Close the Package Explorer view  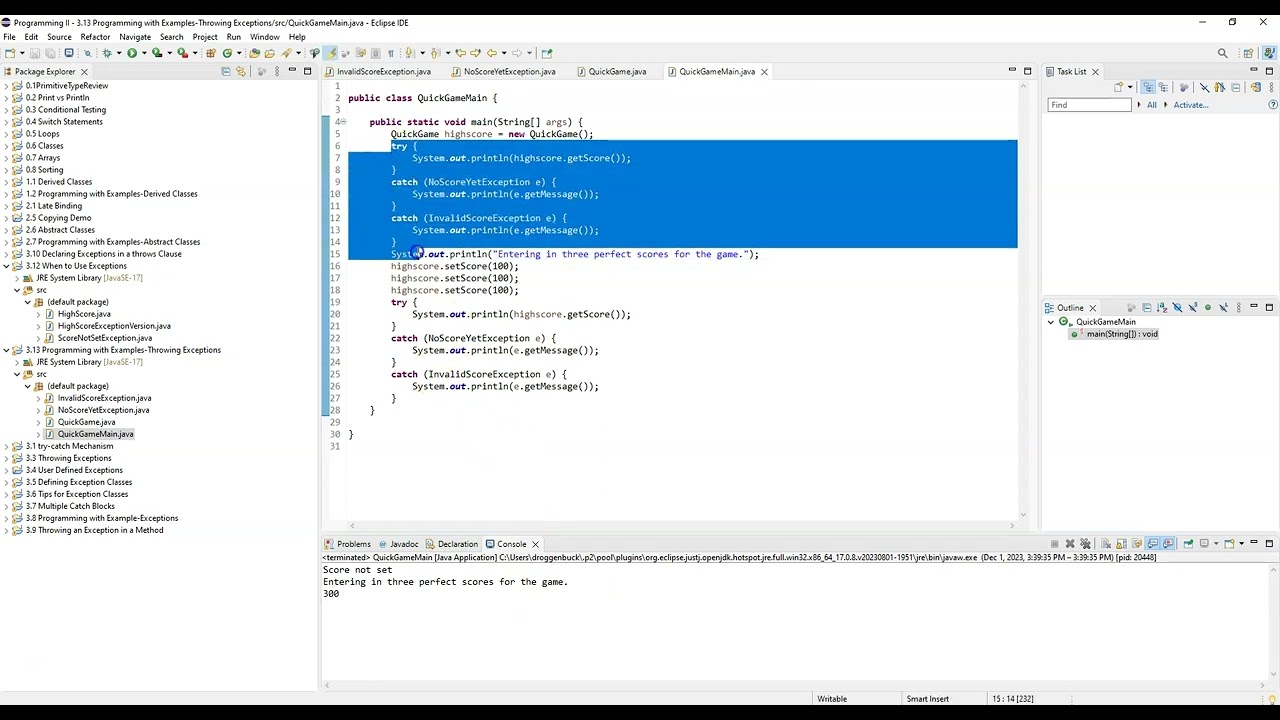[84, 71]
